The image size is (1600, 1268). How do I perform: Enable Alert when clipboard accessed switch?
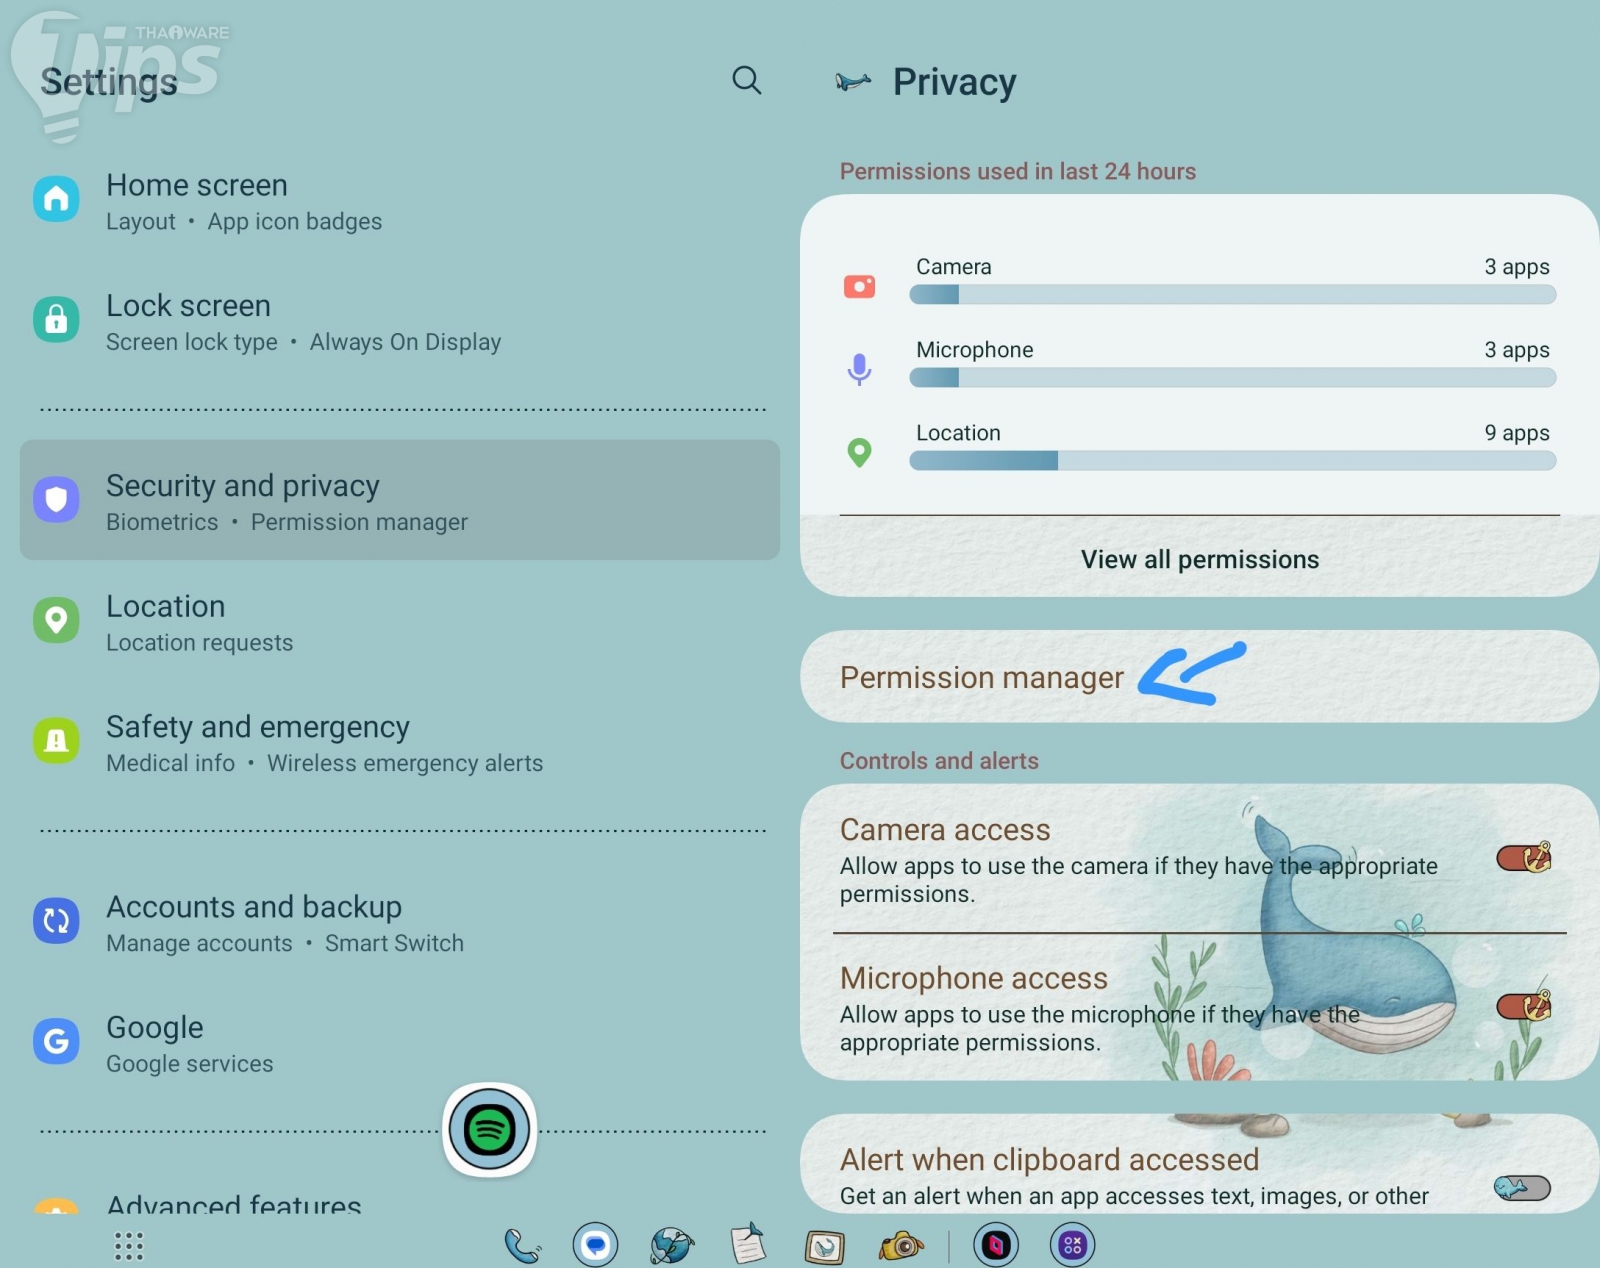1522,1188
